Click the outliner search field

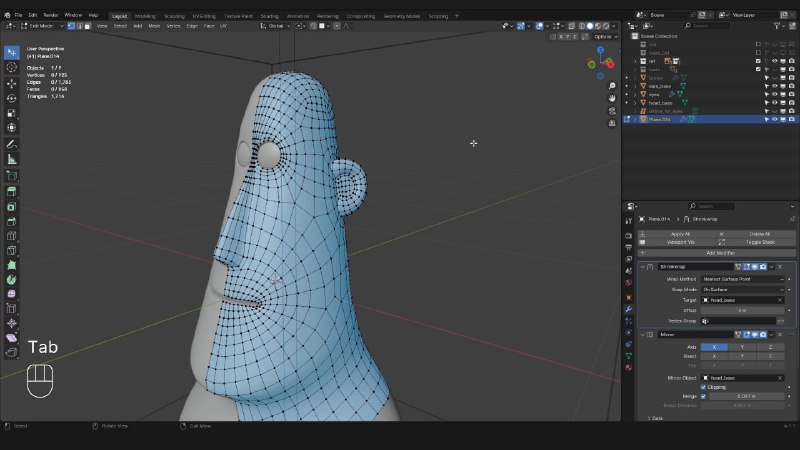(x=706, y=26)
